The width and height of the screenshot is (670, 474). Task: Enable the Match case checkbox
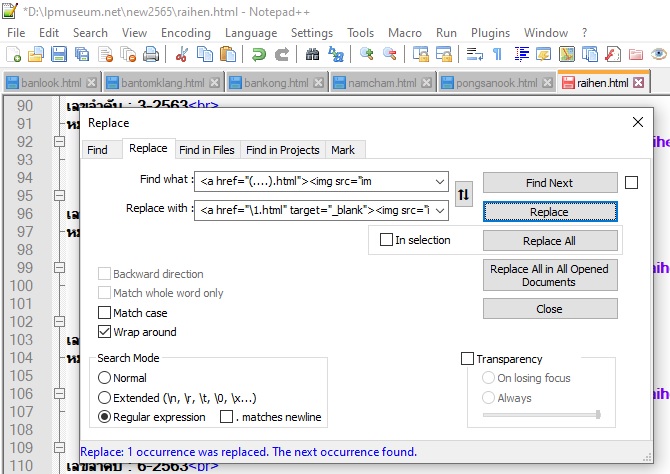[x=105, y=313]
